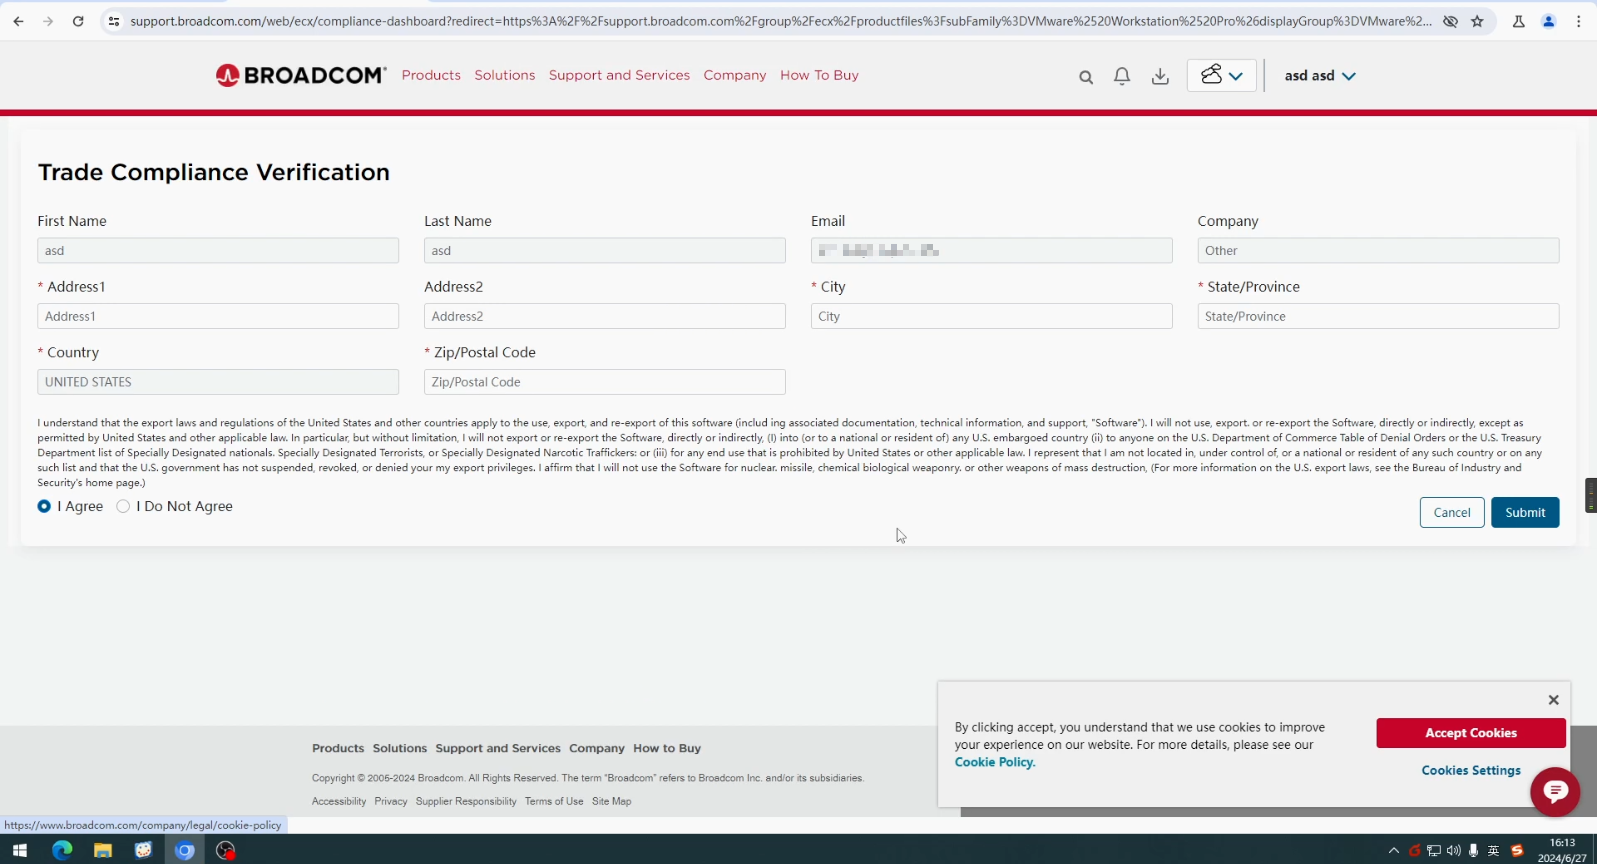Open How To Buy header menu
Image resolution: width=1597 pixels, height=864 pixels.
(x=819, y=75)
